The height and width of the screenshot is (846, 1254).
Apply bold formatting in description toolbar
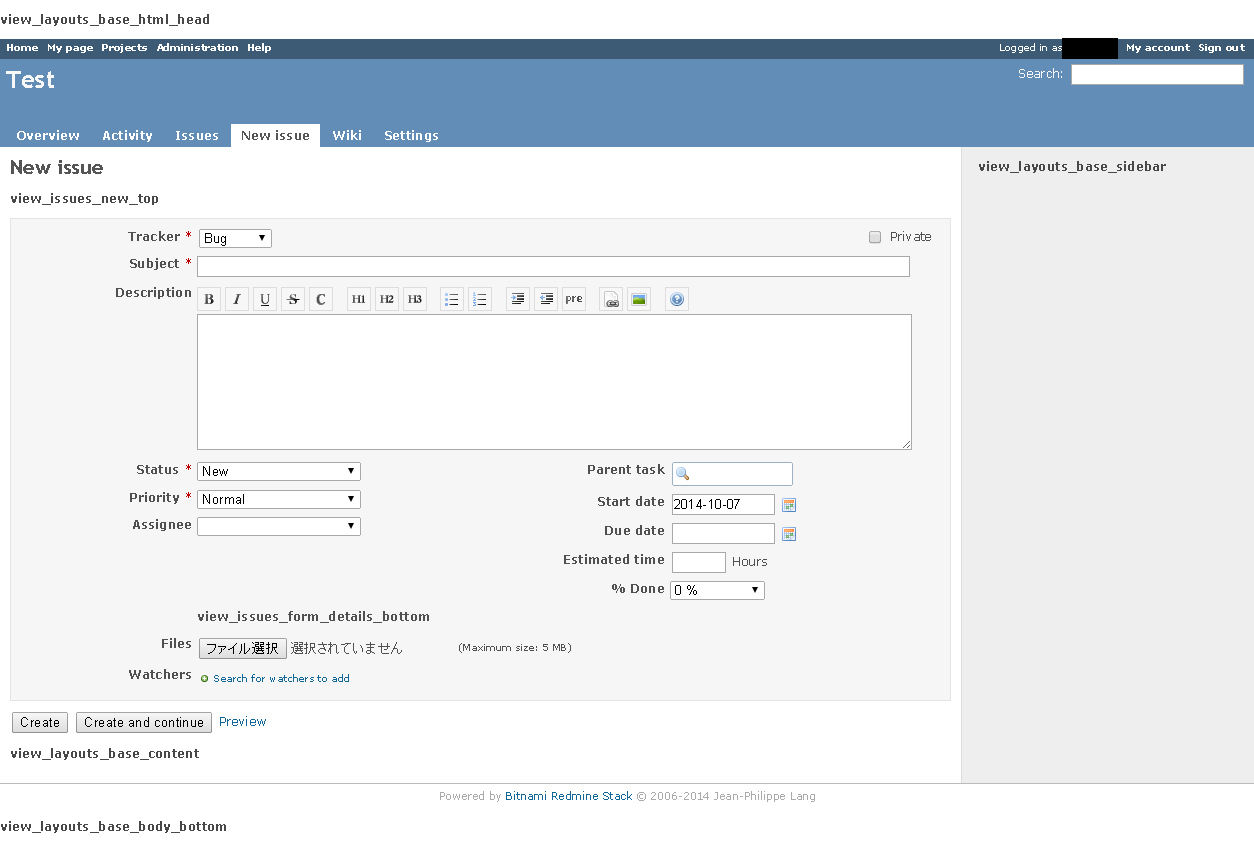[209, 298]
